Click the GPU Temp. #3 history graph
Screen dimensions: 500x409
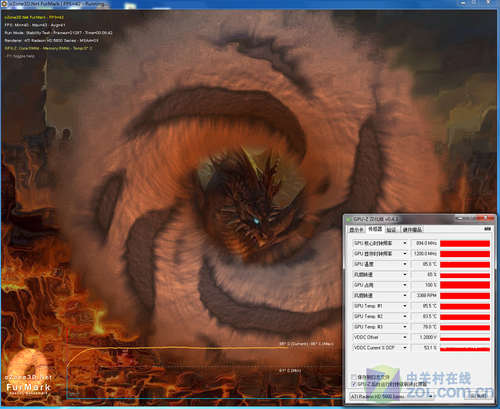click(x=465, y=327)
